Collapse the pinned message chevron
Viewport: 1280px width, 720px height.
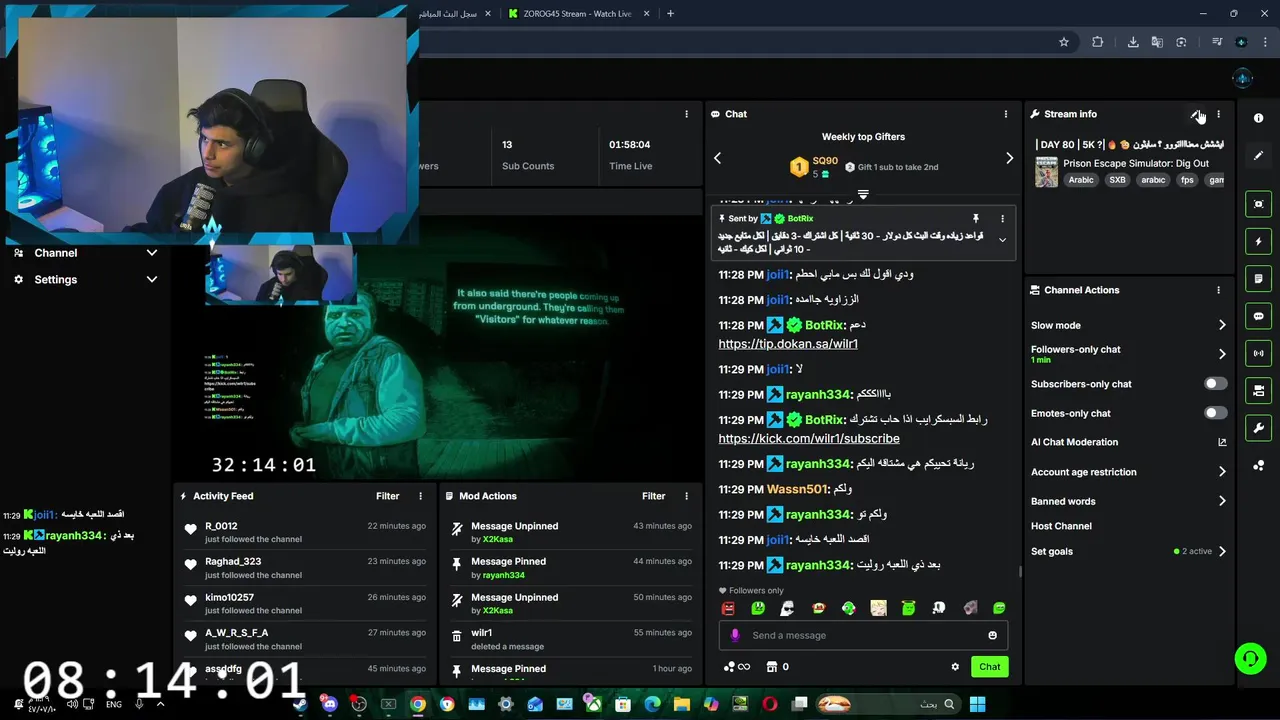point(1002,240)
